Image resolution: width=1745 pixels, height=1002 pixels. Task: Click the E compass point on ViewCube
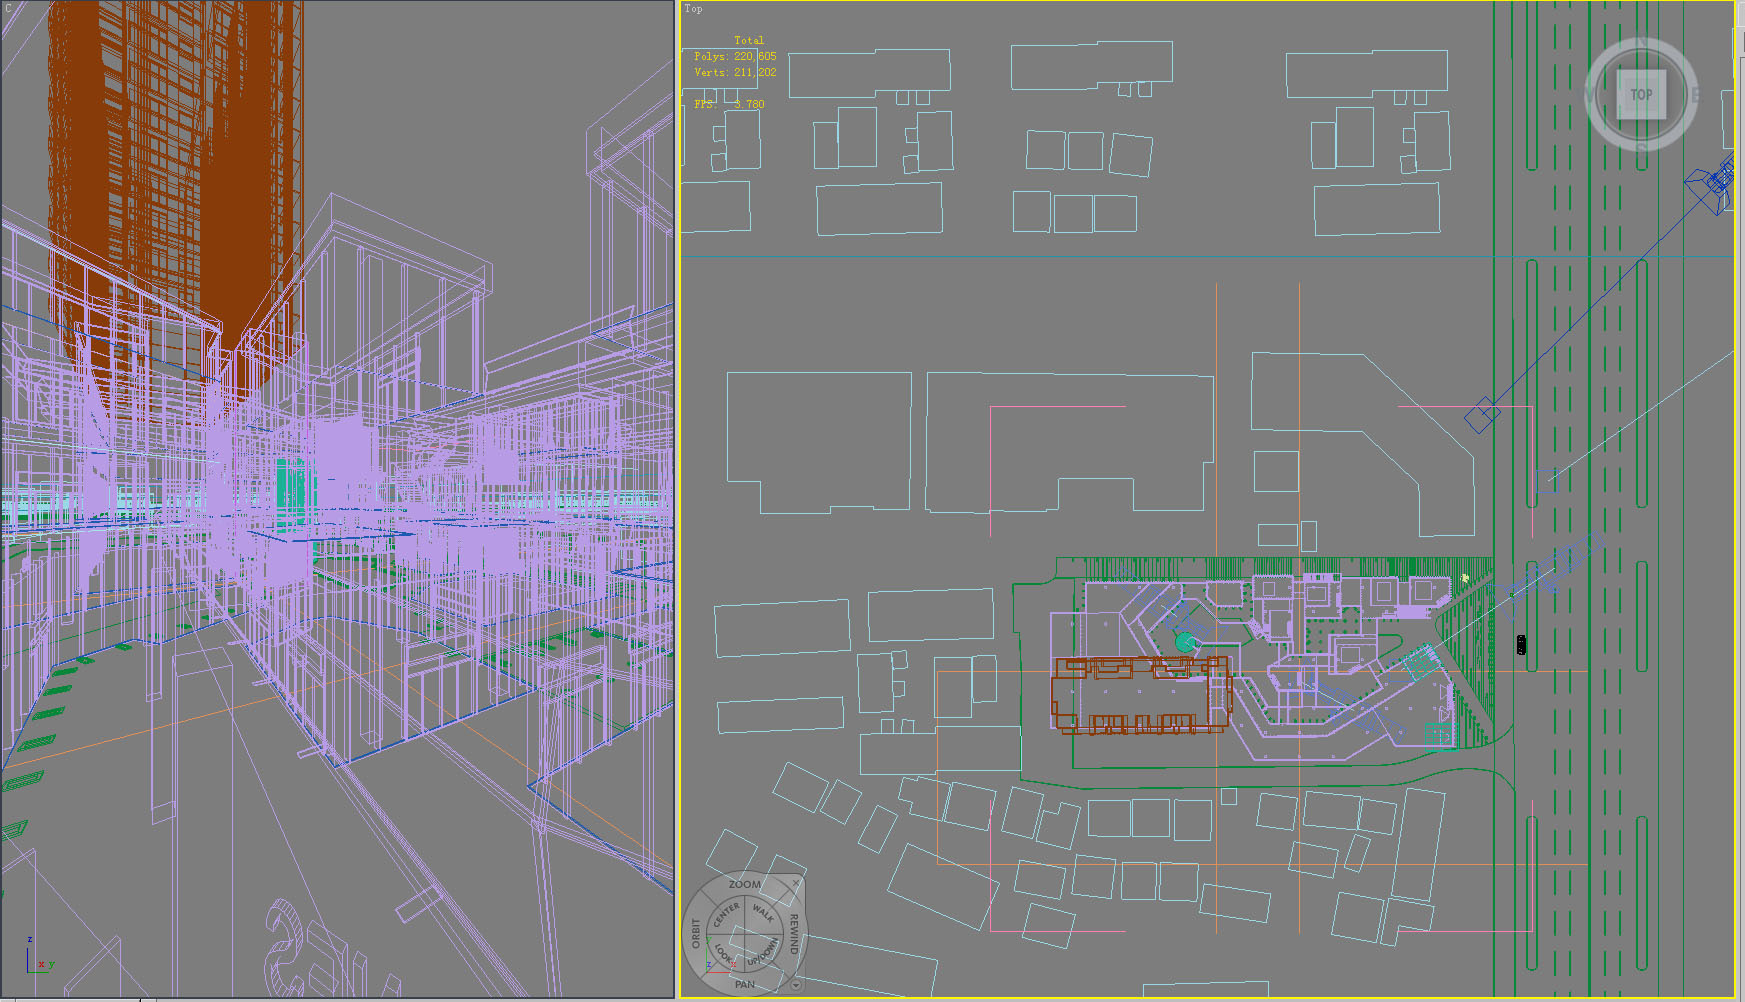coord(1695,95)
